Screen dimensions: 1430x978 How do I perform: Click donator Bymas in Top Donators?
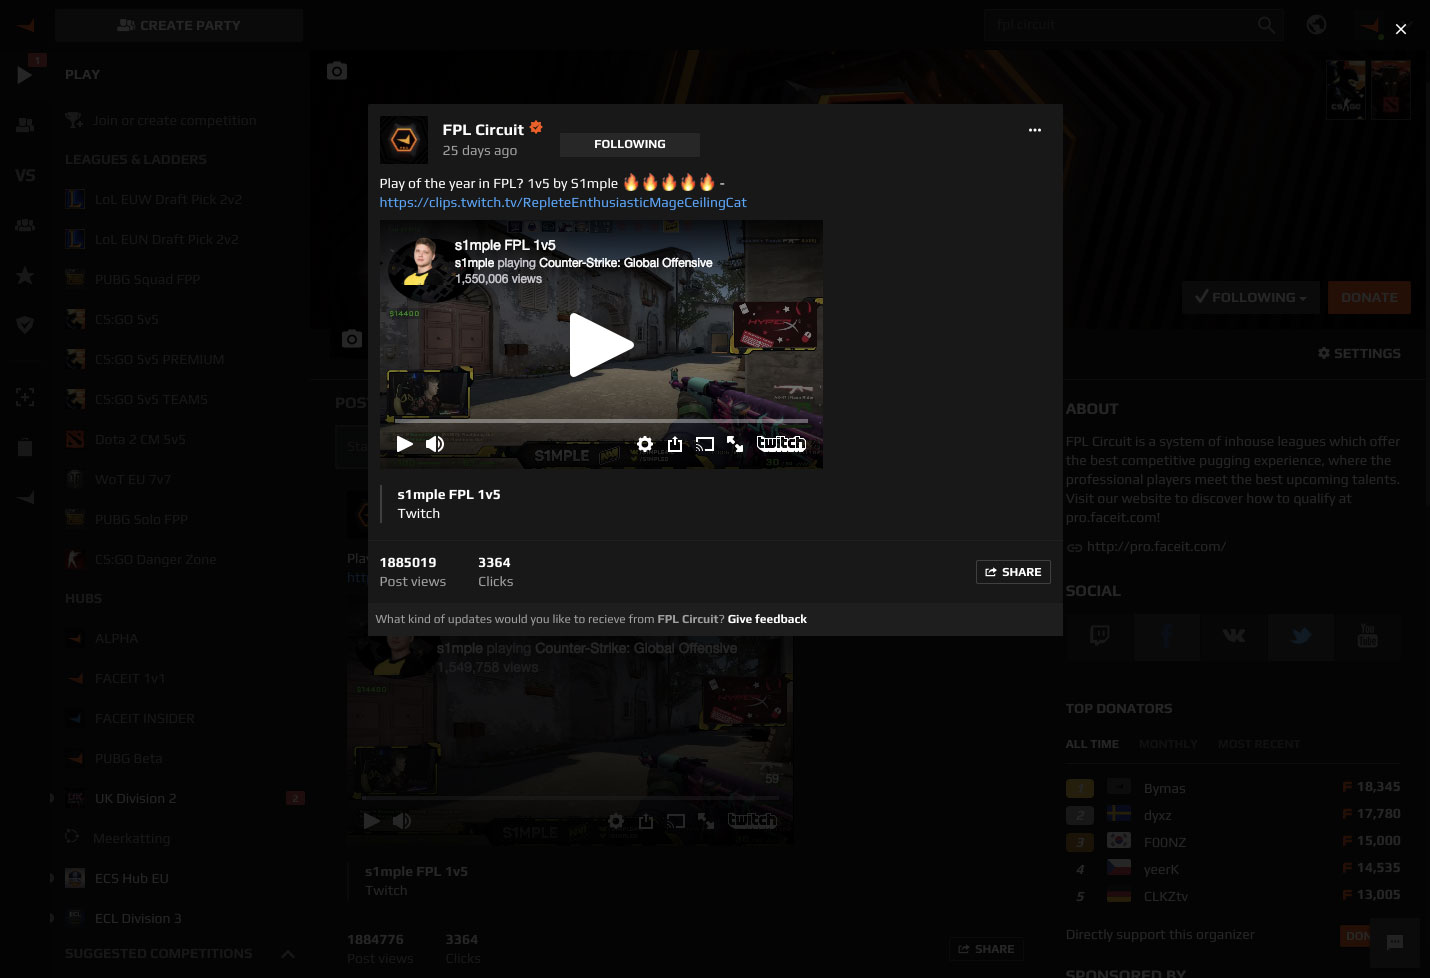[x=1165, y=788]
